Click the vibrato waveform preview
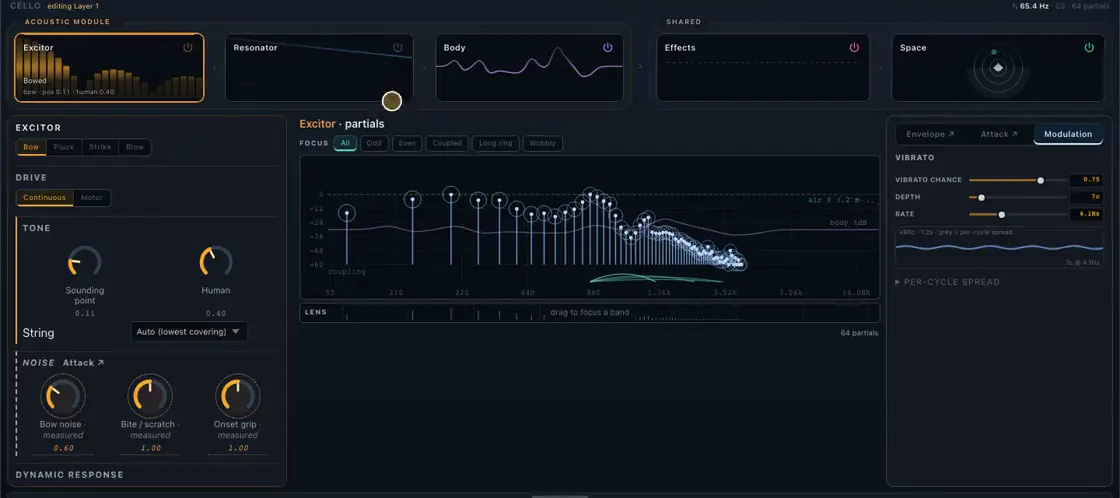The width and height of the screenshot is (1120, 498). tap(999, 248)
